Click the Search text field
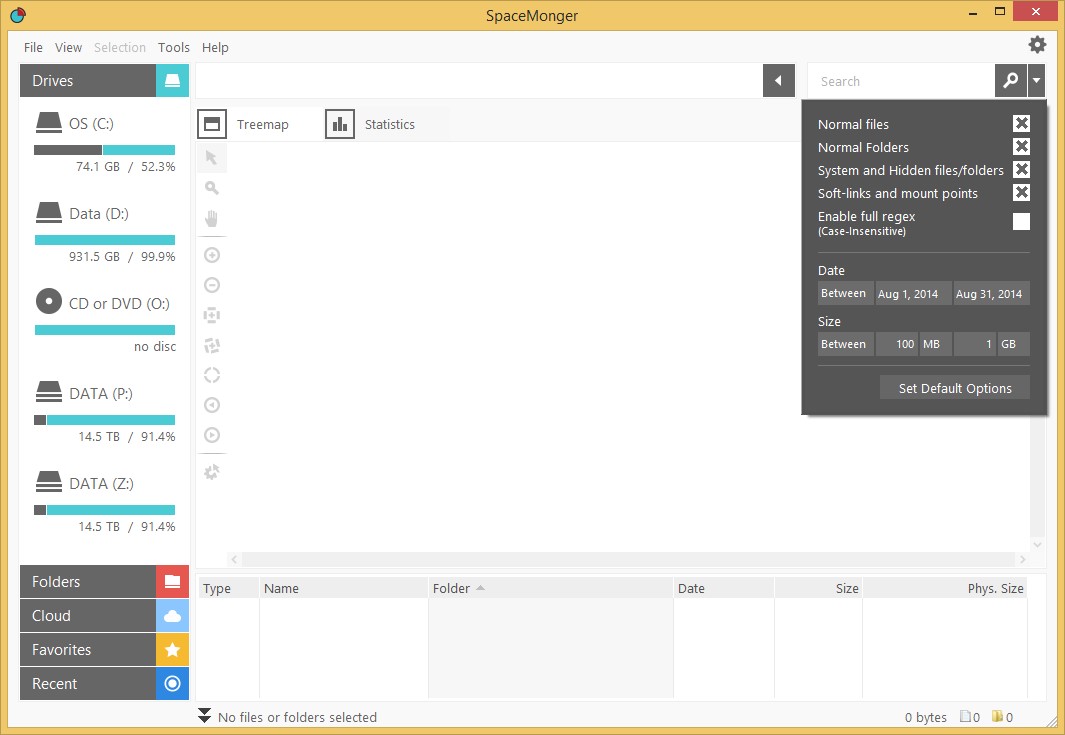The height and width of the screenshot is (735, 1065). pyautogui.click(x=900, y=81)
